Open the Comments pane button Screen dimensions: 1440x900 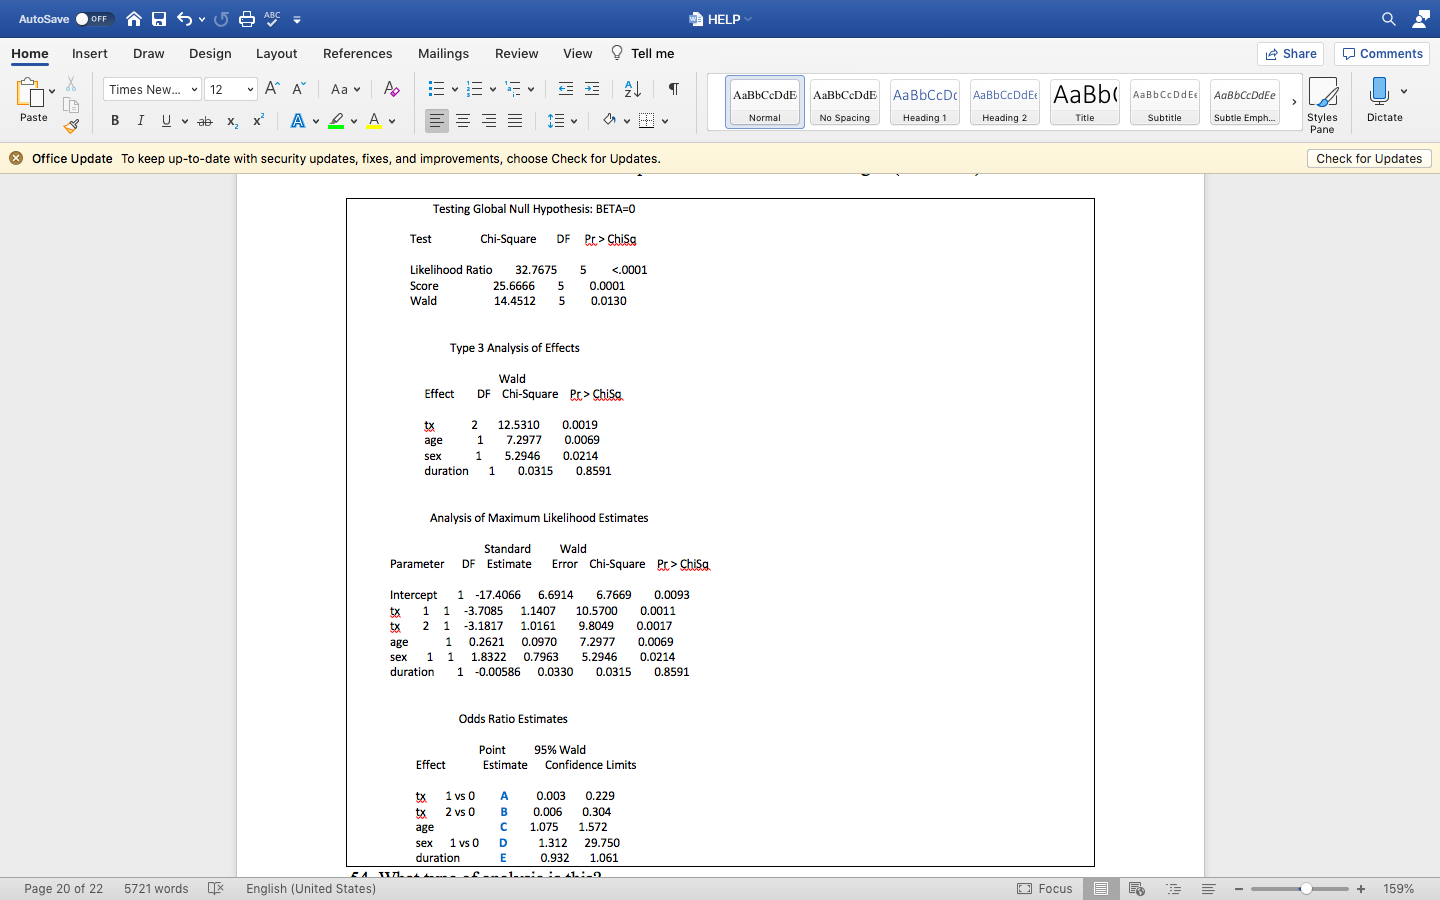[1383, 54]
